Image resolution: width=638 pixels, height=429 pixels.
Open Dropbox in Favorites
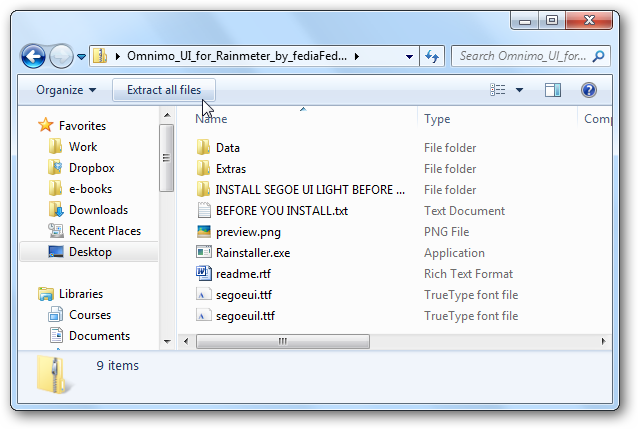(92, 168)
